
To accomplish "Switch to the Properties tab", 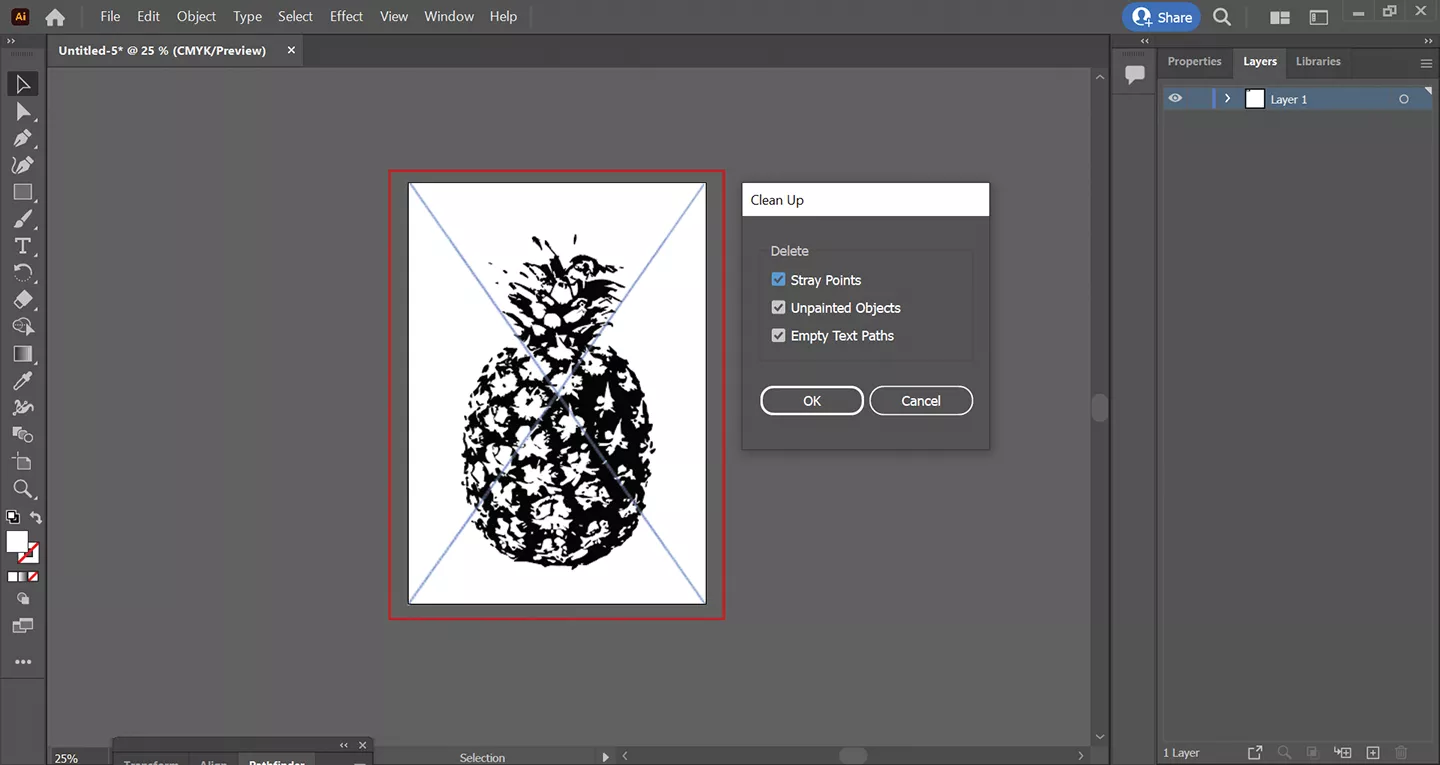I will click(1194, 62).
